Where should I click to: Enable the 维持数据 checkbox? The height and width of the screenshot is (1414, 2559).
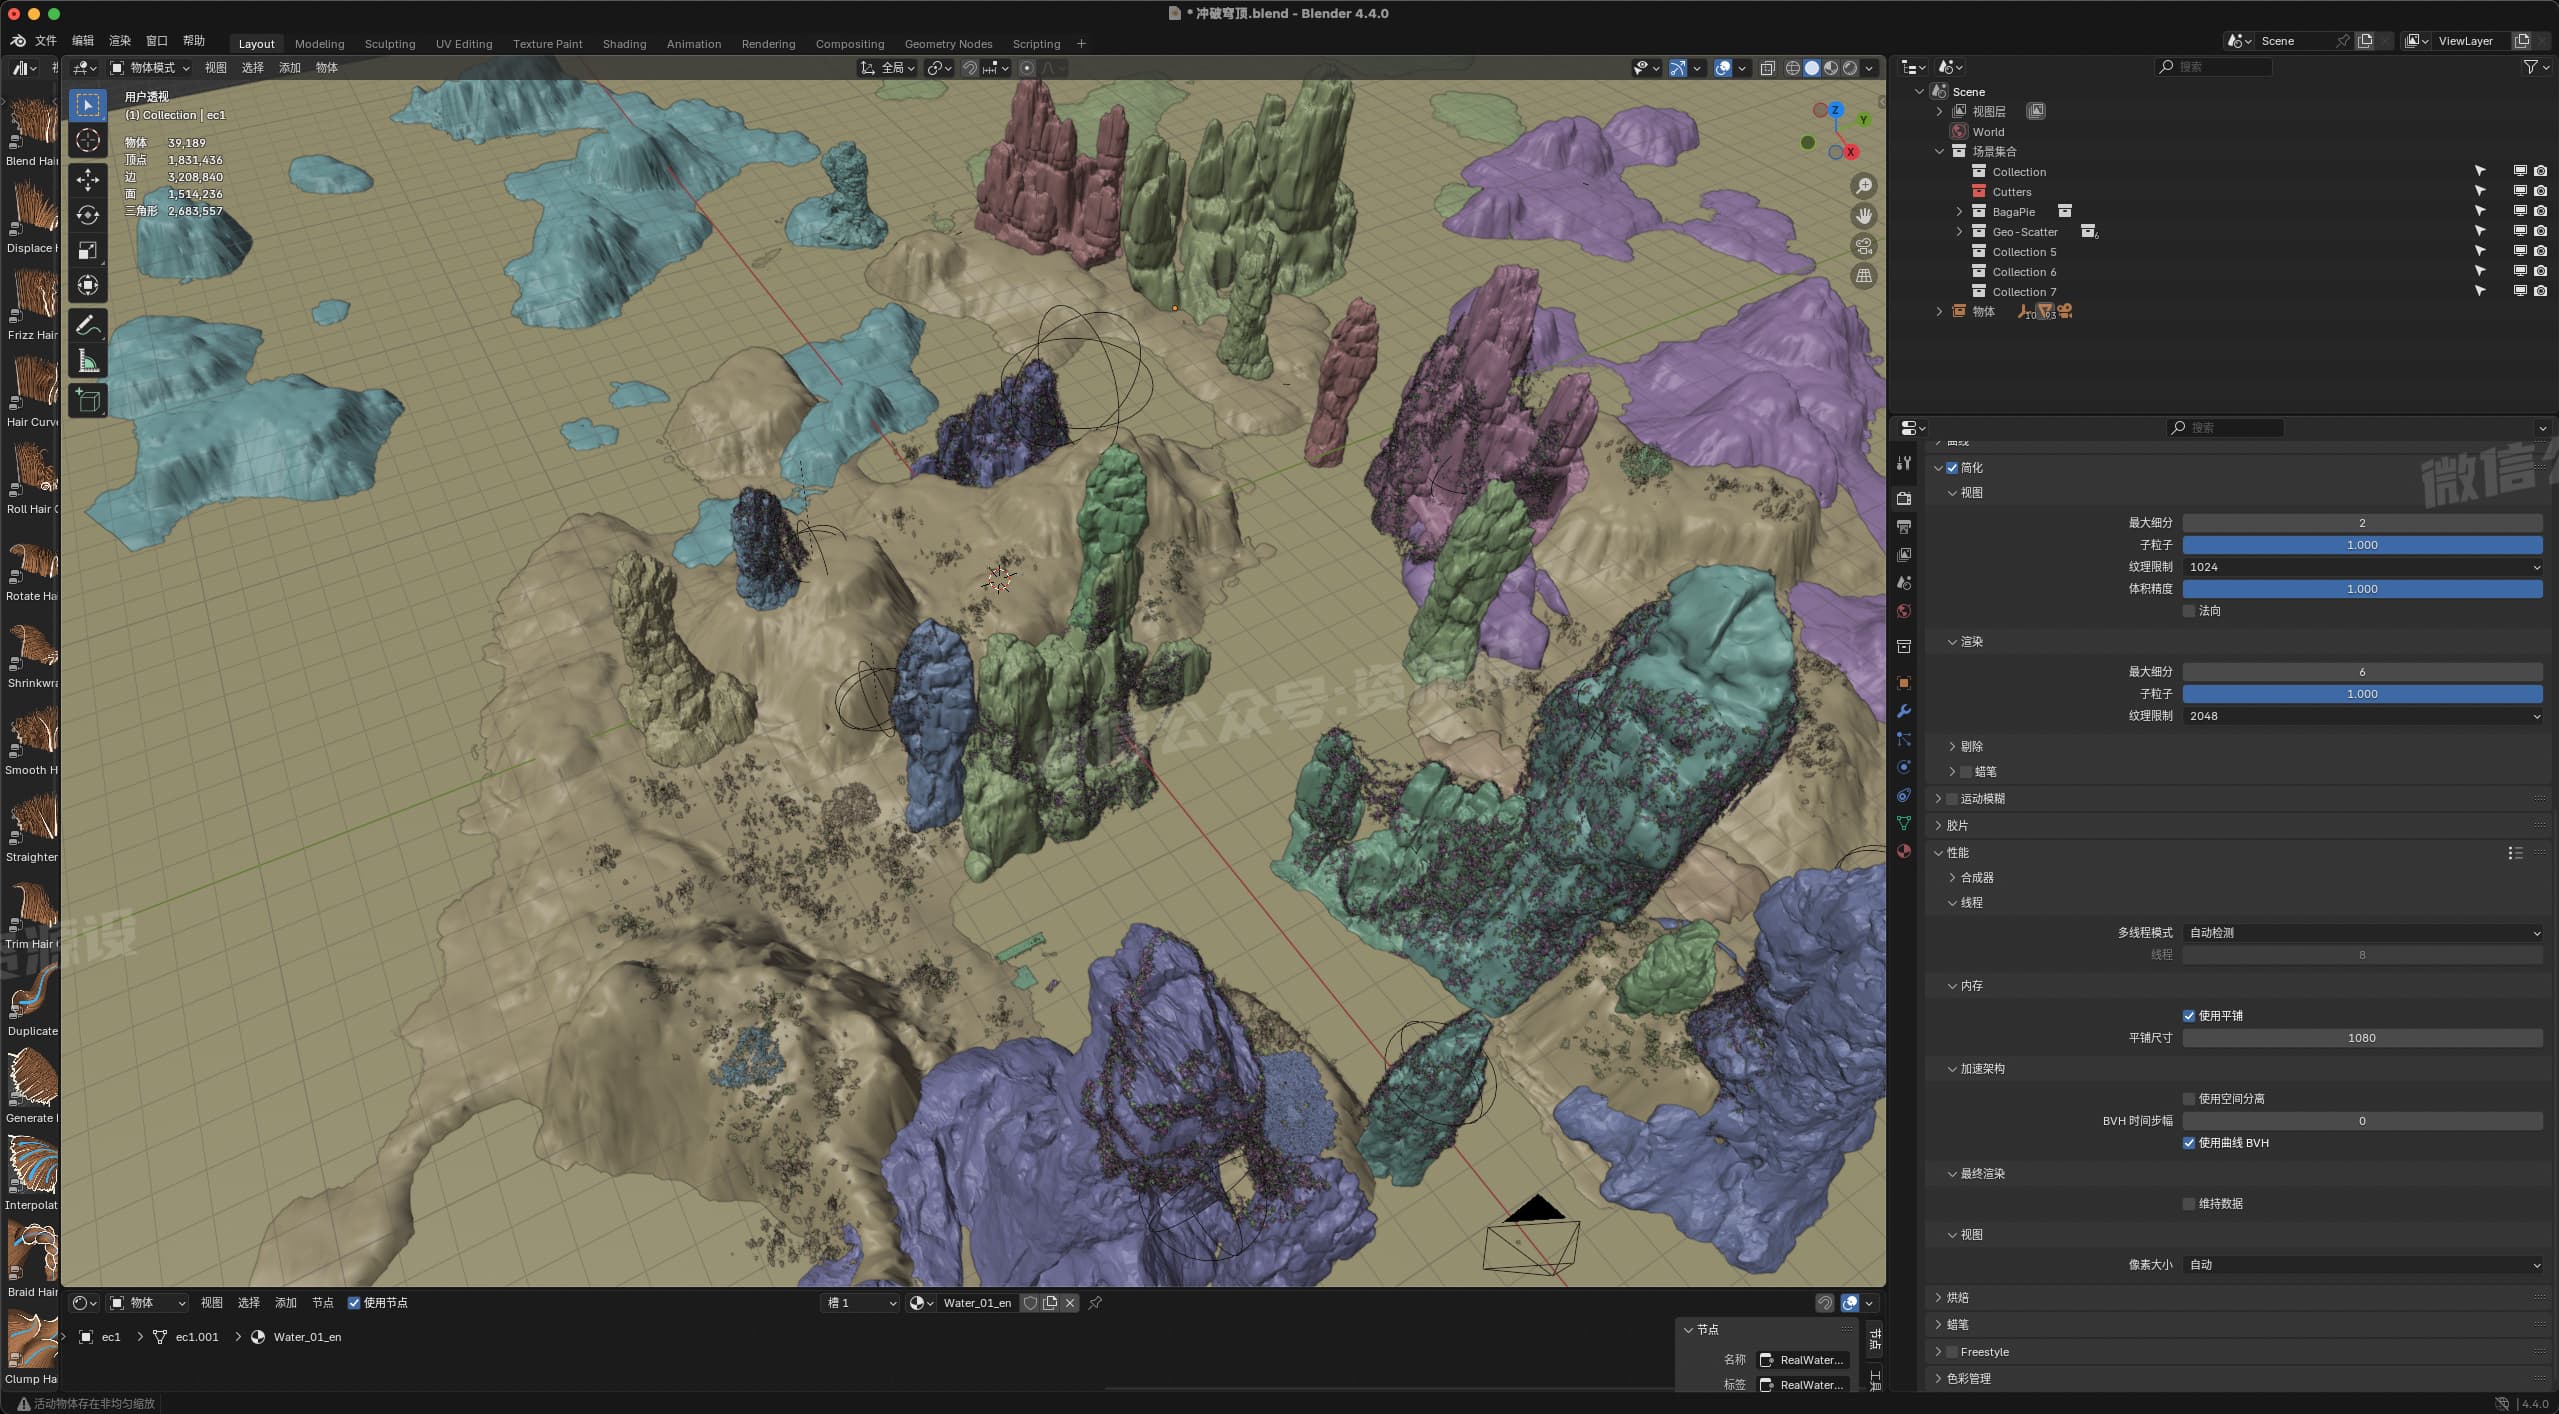pyautogui.click(x=2189, y=1204)
